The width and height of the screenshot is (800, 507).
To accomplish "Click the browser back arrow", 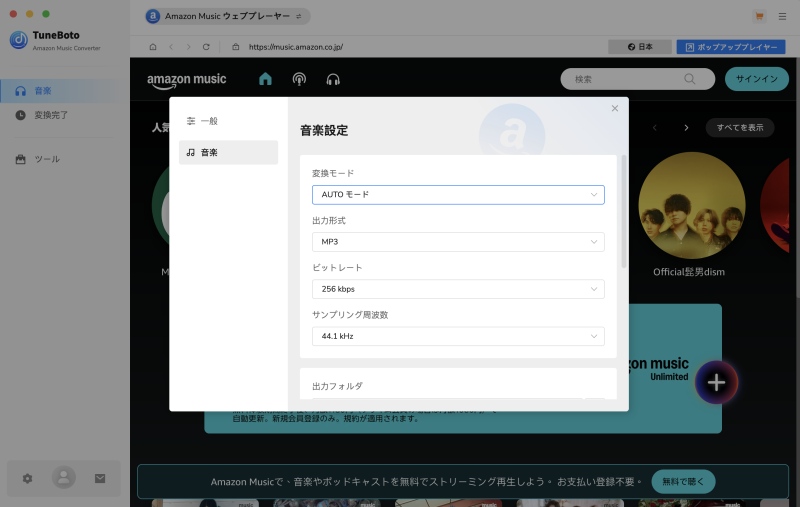I will click(x=171, y=47).
